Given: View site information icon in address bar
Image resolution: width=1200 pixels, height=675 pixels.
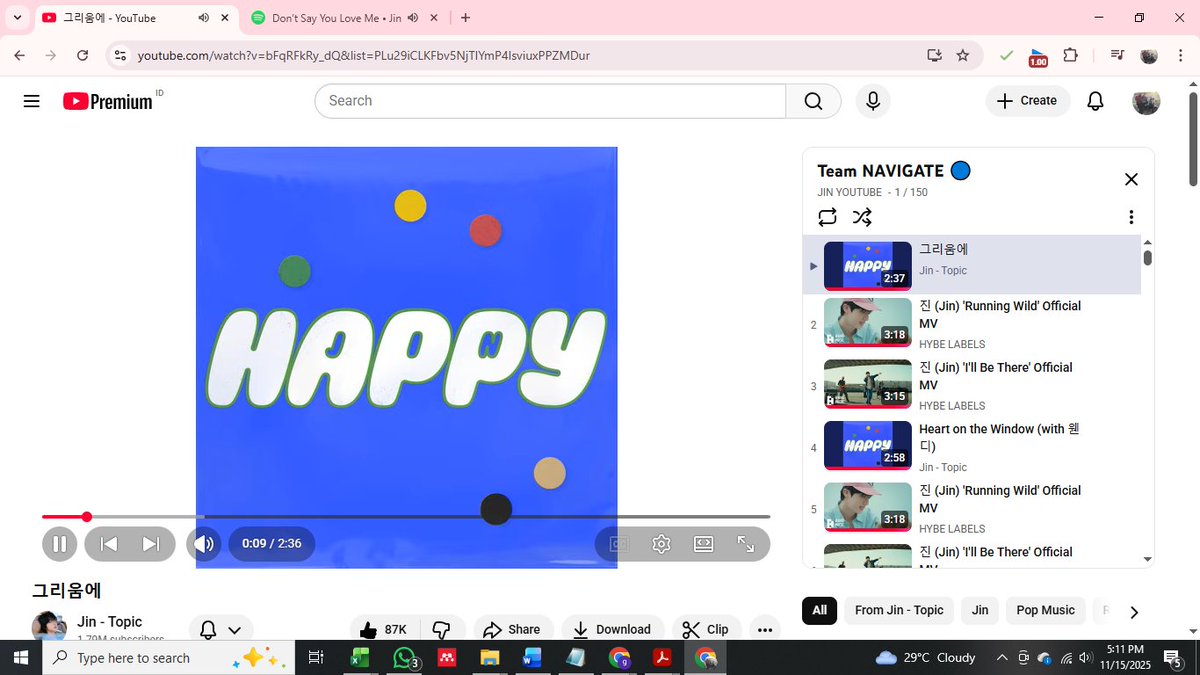Looking at the screenshot, I should 120,56.
